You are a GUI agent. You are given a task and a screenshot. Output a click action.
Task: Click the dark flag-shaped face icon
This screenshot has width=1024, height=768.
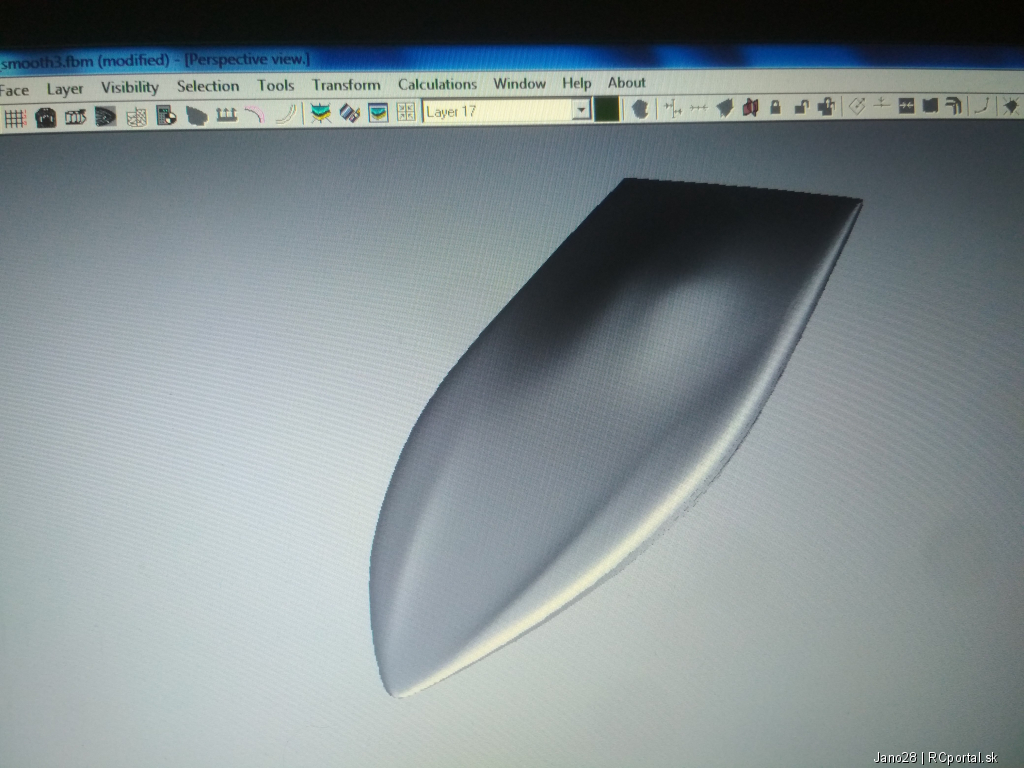tap(930, 105)
